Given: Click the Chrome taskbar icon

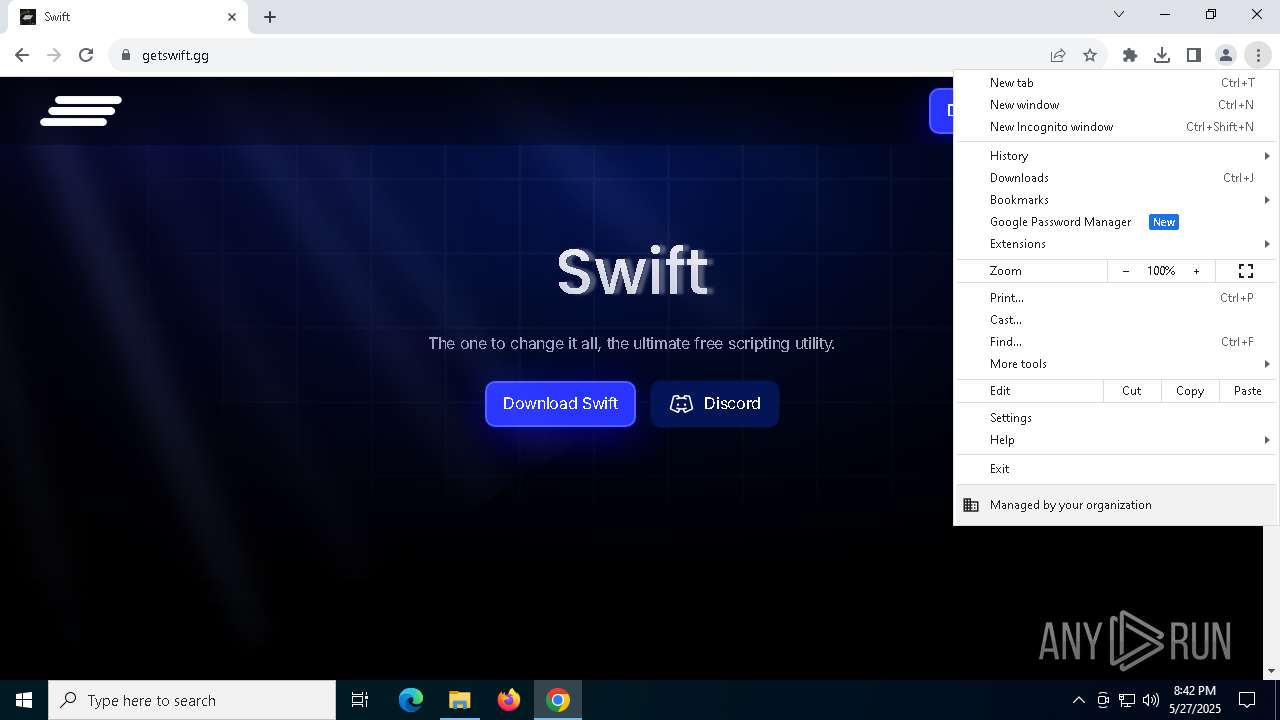Looking at the screenshot, I should pos(558,700).
